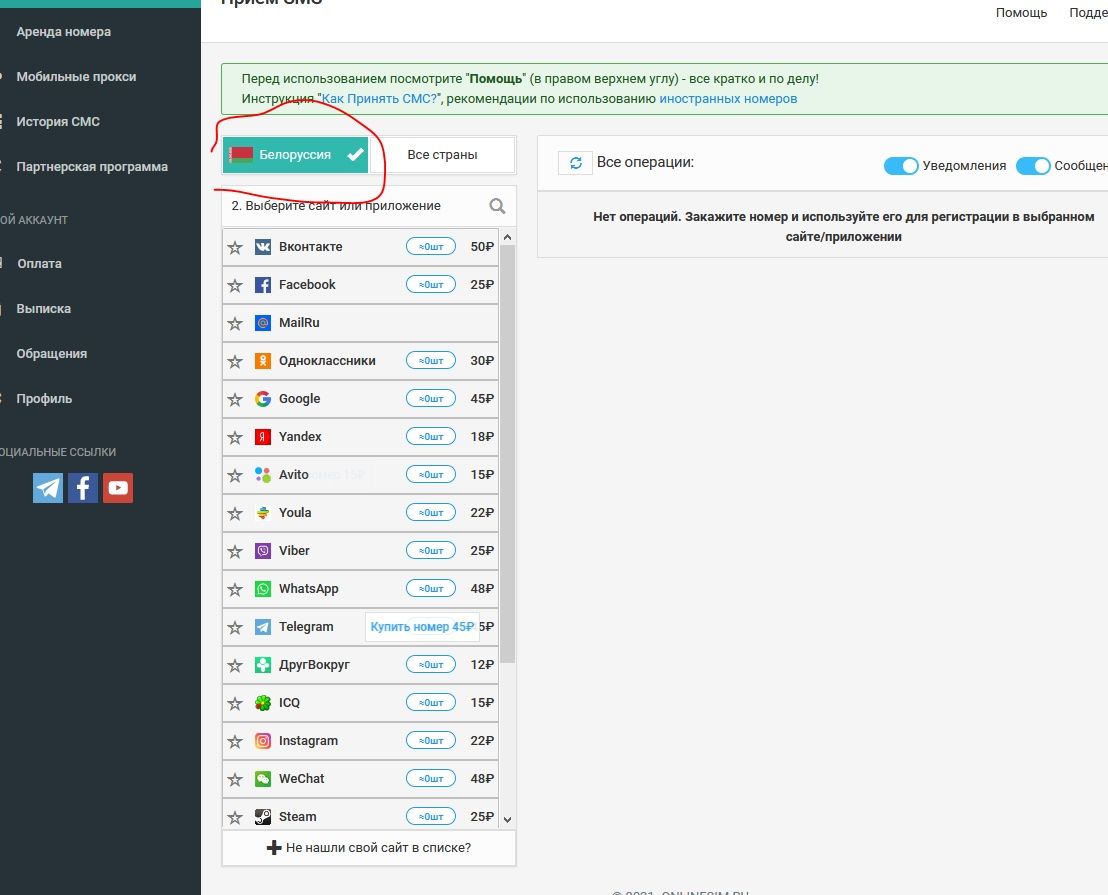Favorite Вконтакте with its star icon
The image size is (1108, 895).
(235, 247)
